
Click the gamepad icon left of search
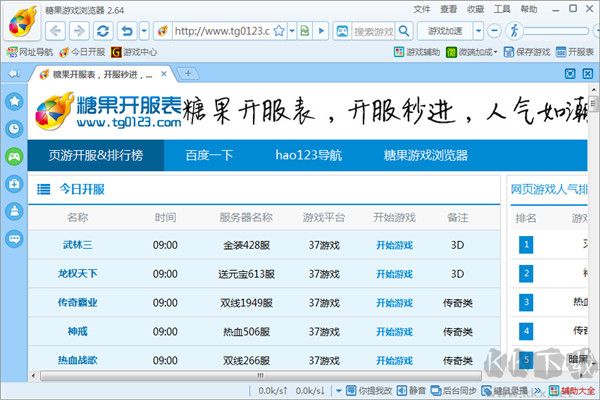[x=342, y=31]
